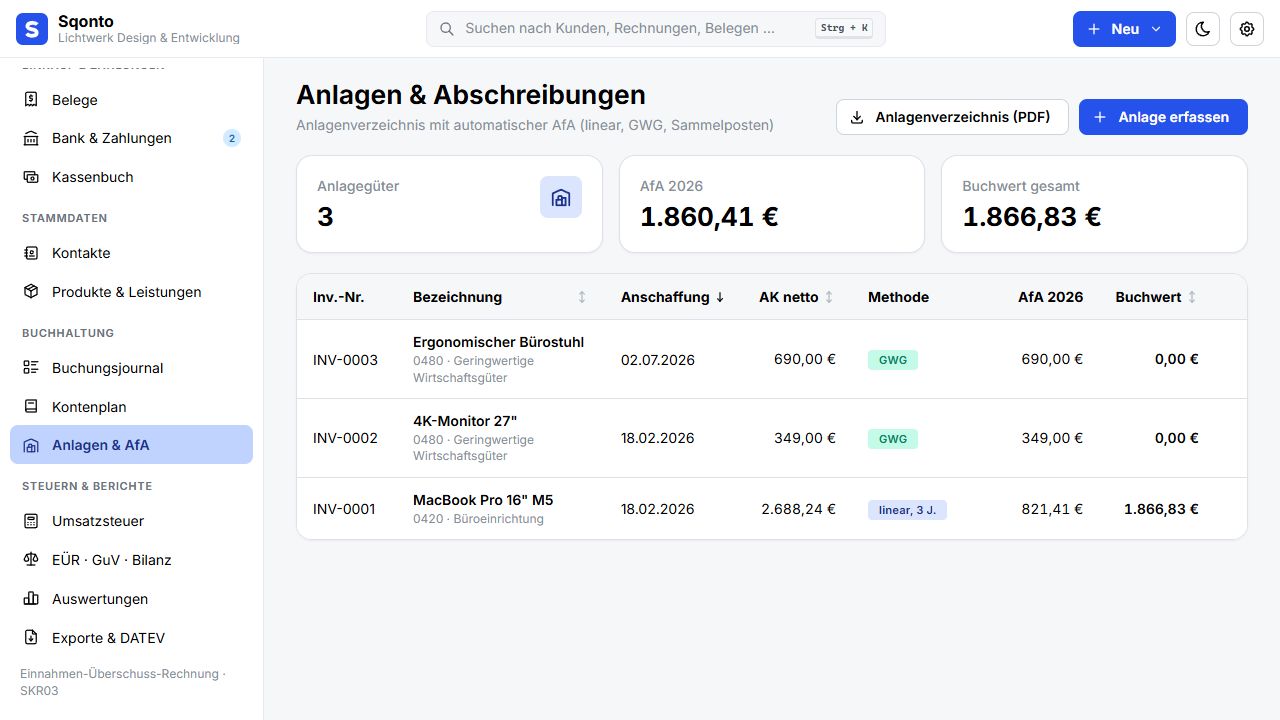This screenshot has height=720, width=1280.
Task: Click the INV-0001 inventory number
Action: coord(344,509)
